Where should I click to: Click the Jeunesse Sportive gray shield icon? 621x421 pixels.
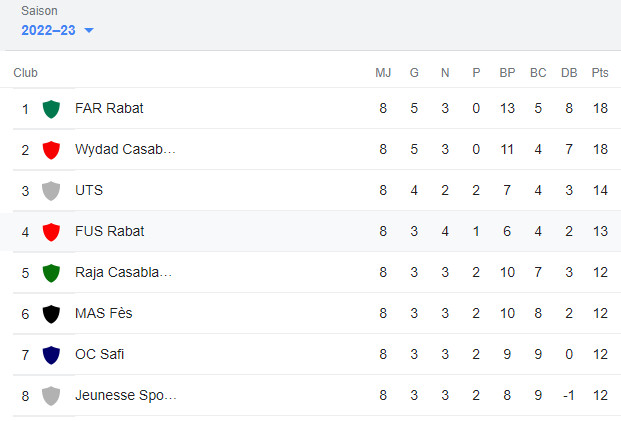tap(51, 396)
